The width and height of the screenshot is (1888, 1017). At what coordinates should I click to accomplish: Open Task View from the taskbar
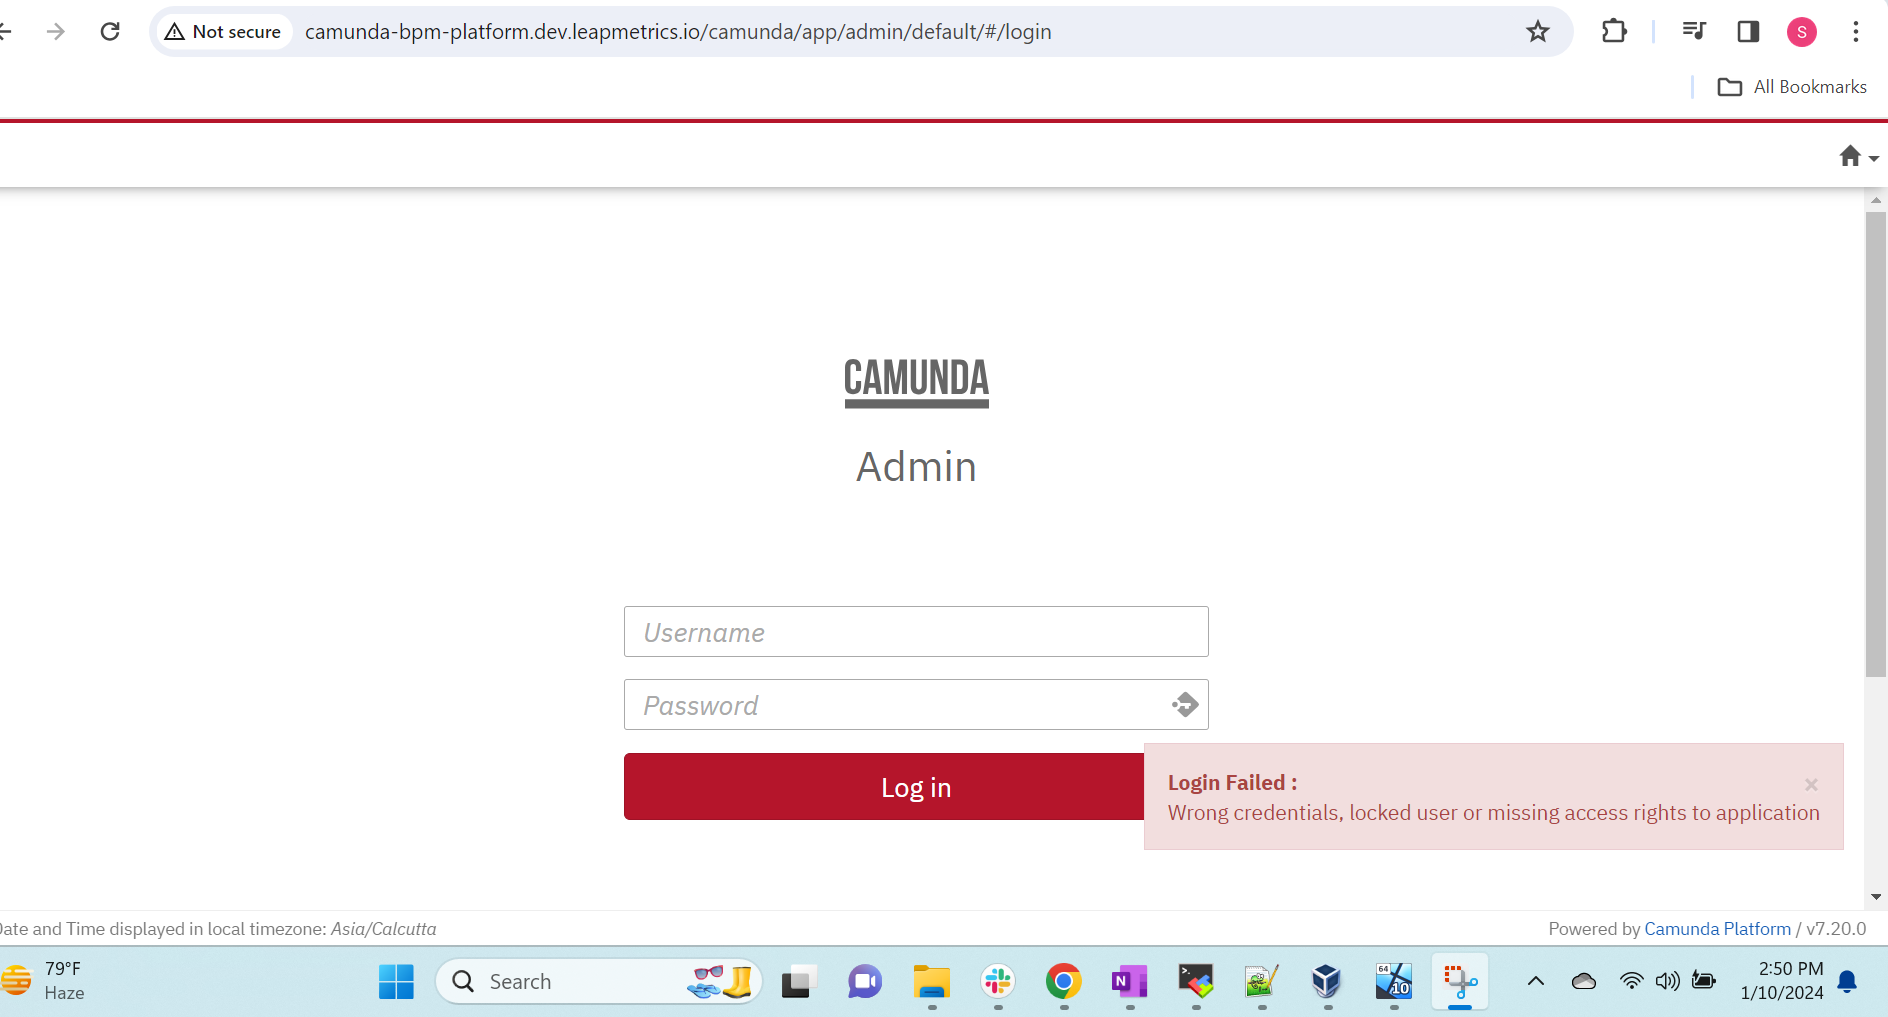coord(799,982)
